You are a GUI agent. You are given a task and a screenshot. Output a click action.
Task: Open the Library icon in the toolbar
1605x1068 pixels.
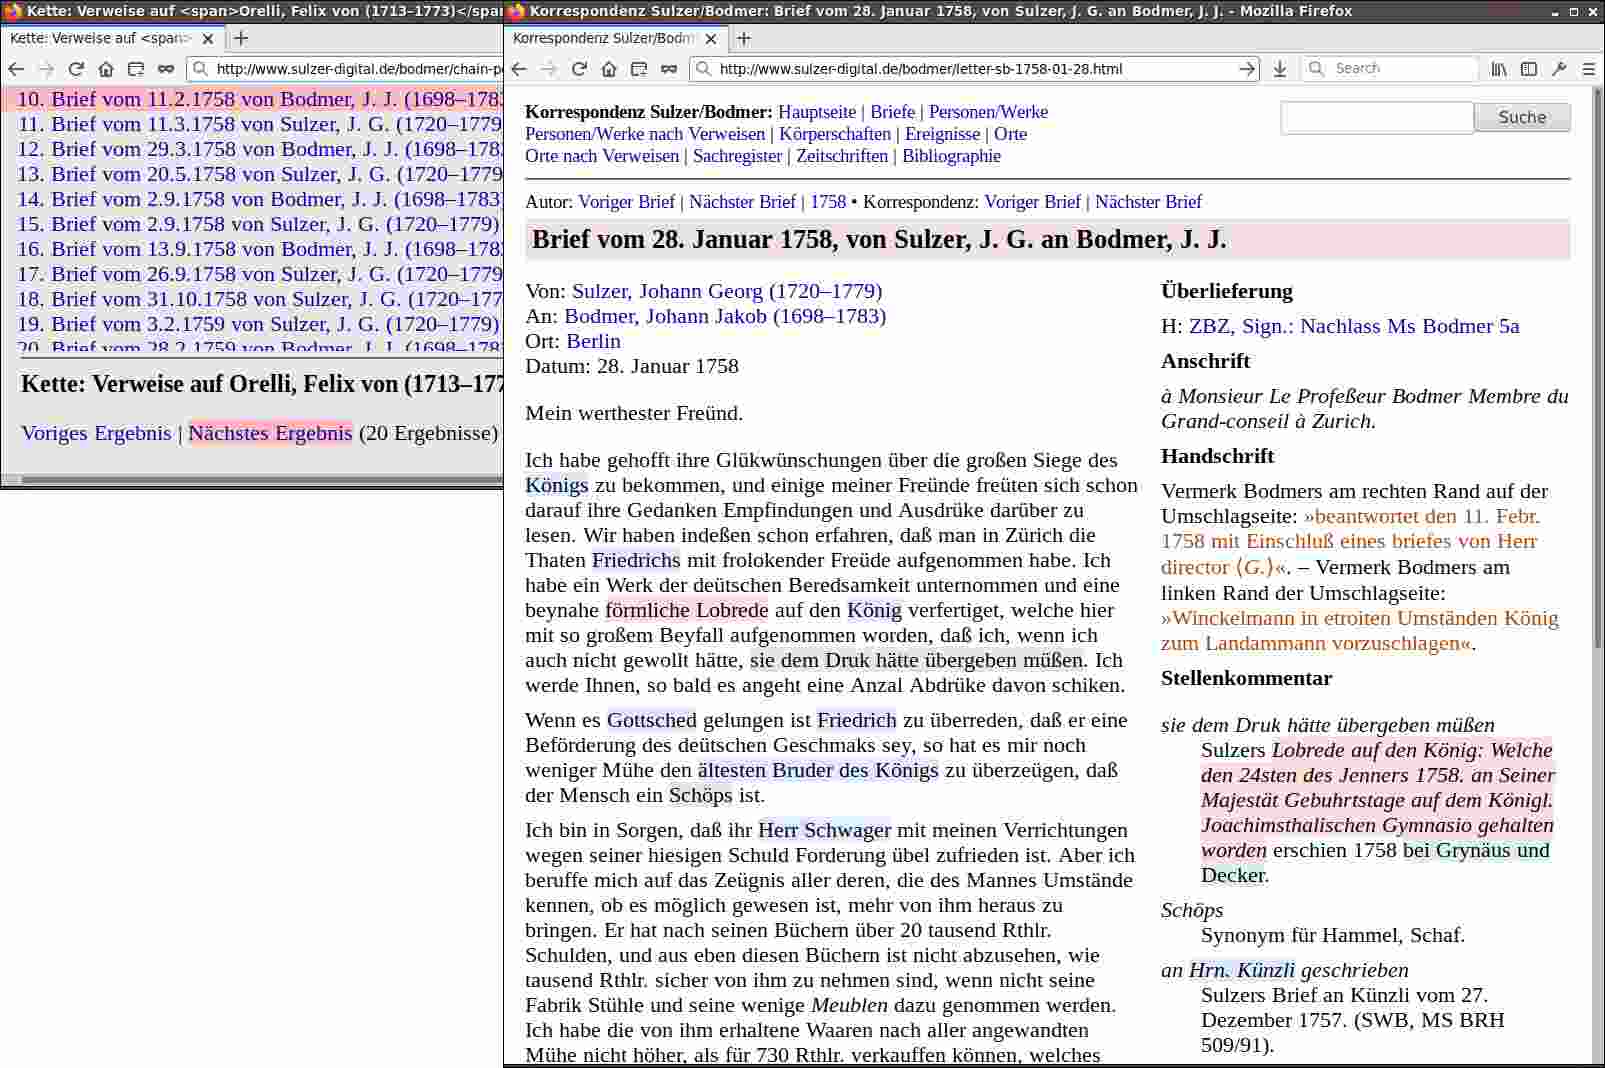[x=1499, y=69]
